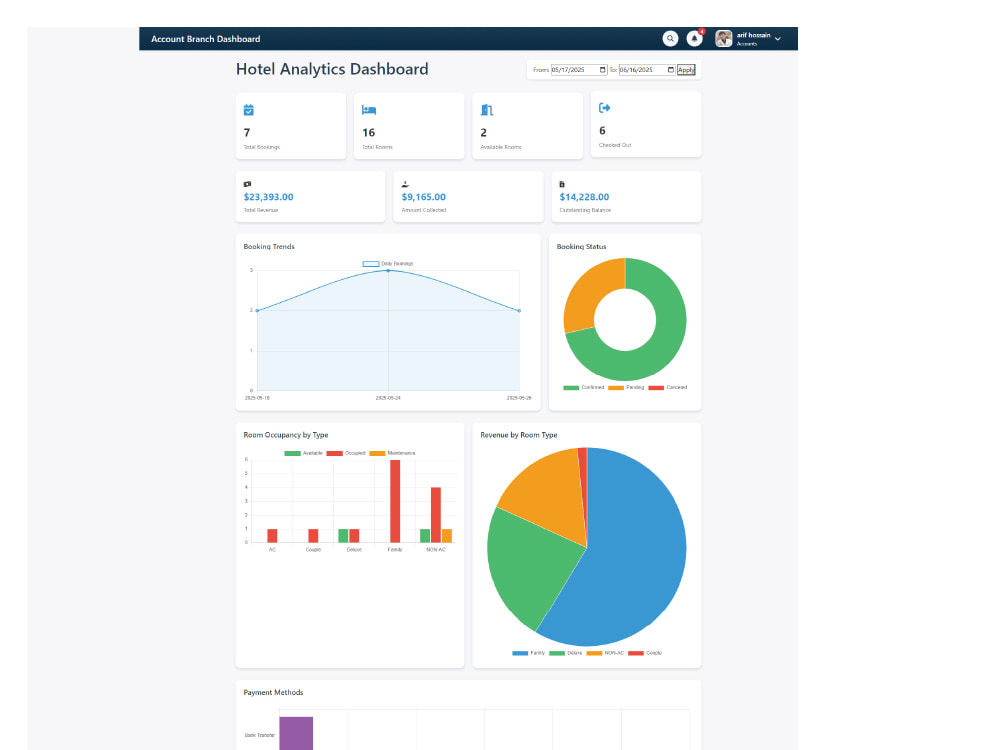The width and height of the screenshot is (1000, 750).
Task: Click the peak data point on 2025-05-24
Action: (x=388, y=270)
